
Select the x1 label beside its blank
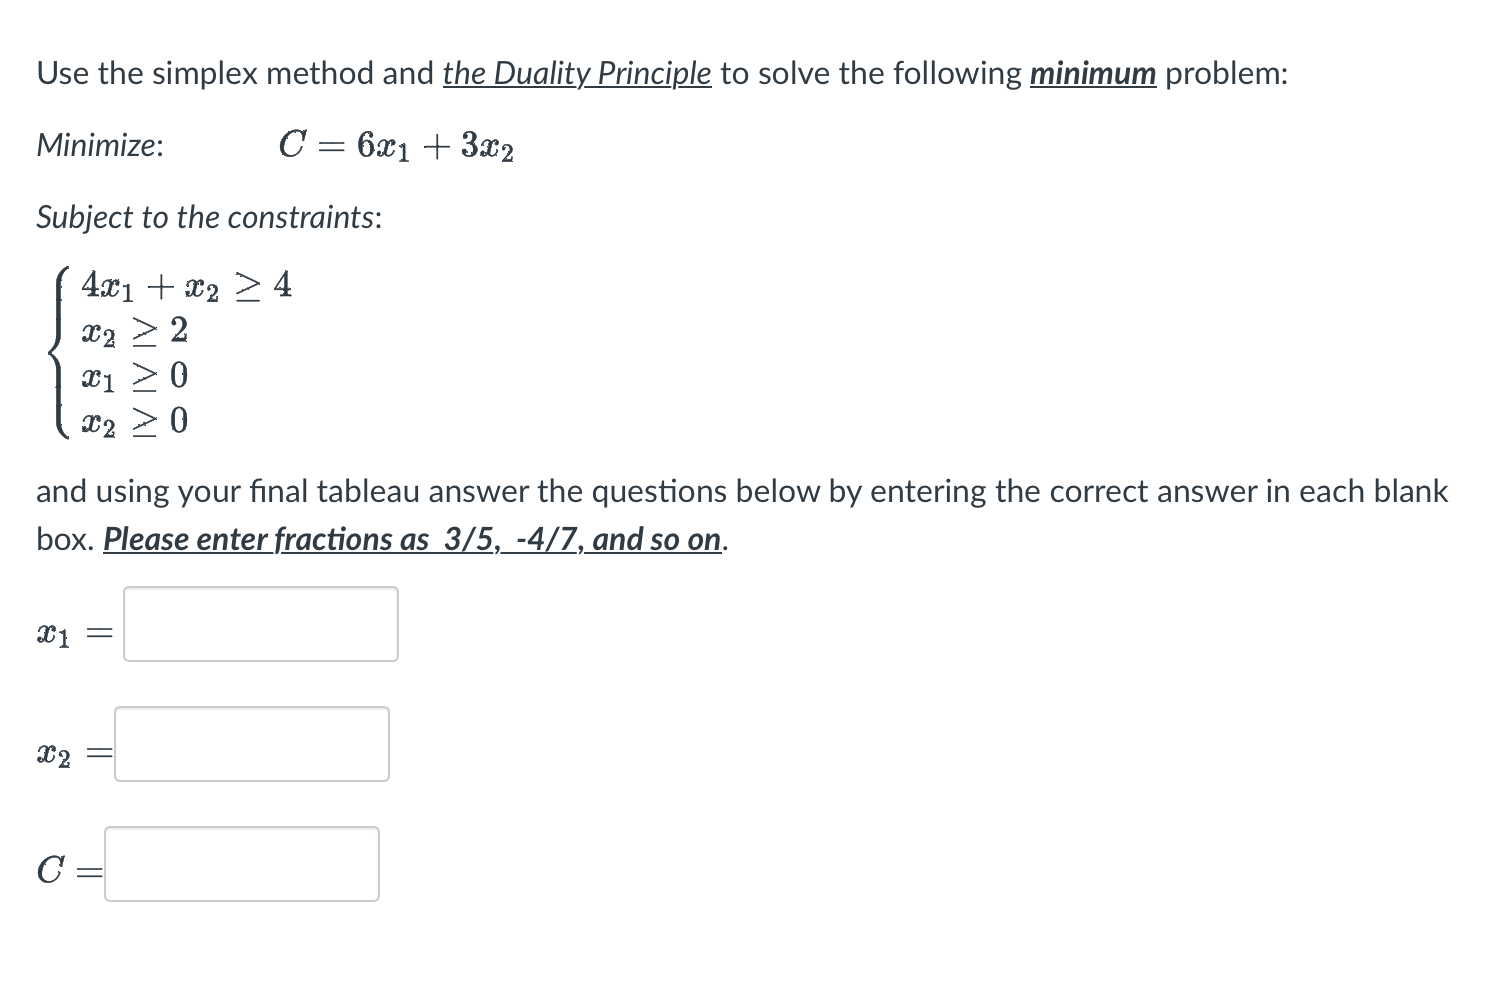tap(55, 630)
